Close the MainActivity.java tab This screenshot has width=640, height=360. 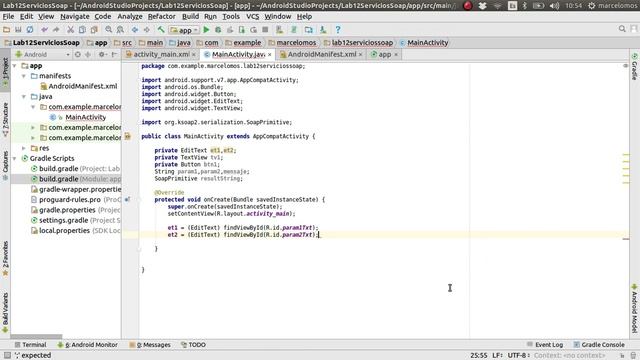[270, 54]
